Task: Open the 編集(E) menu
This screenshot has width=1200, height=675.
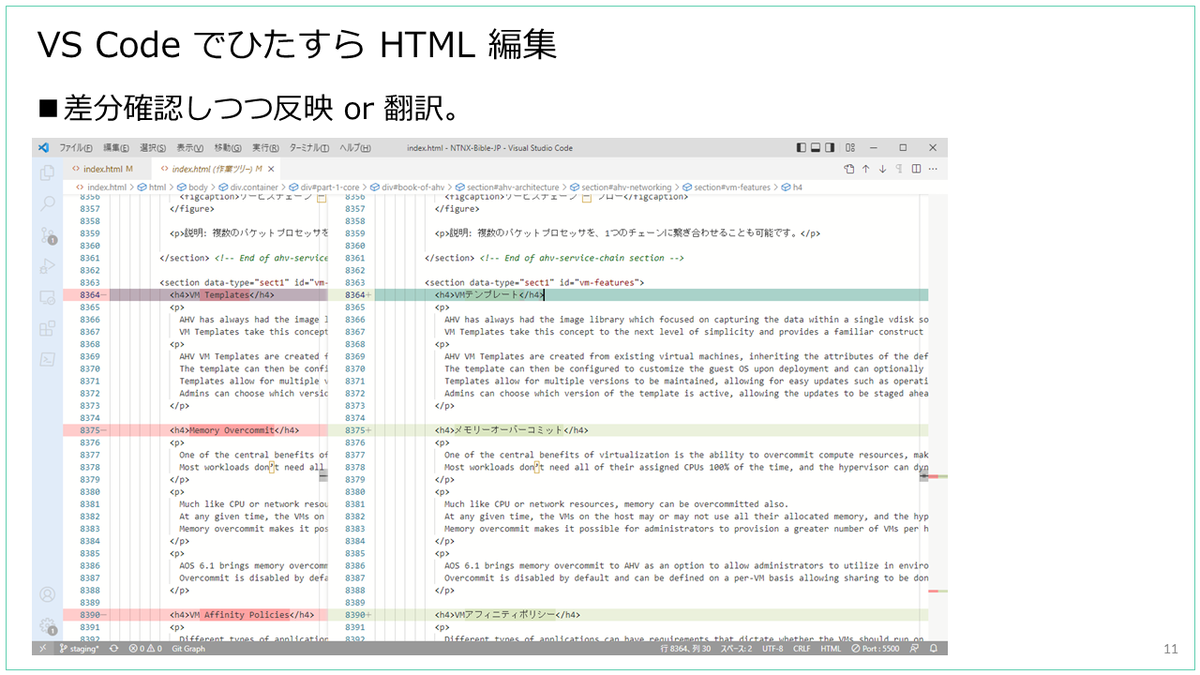Action: click(117, 148)
